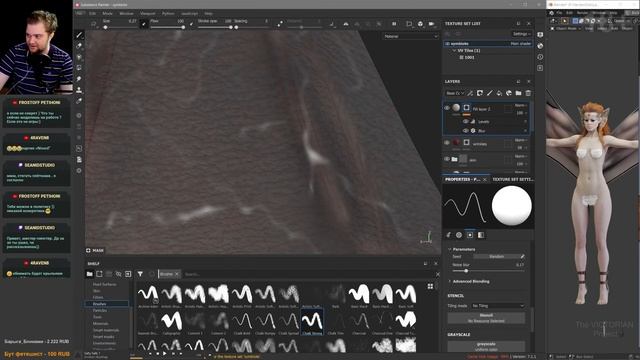Add a mask using Layers toolbar icon

tap(480, 93)
